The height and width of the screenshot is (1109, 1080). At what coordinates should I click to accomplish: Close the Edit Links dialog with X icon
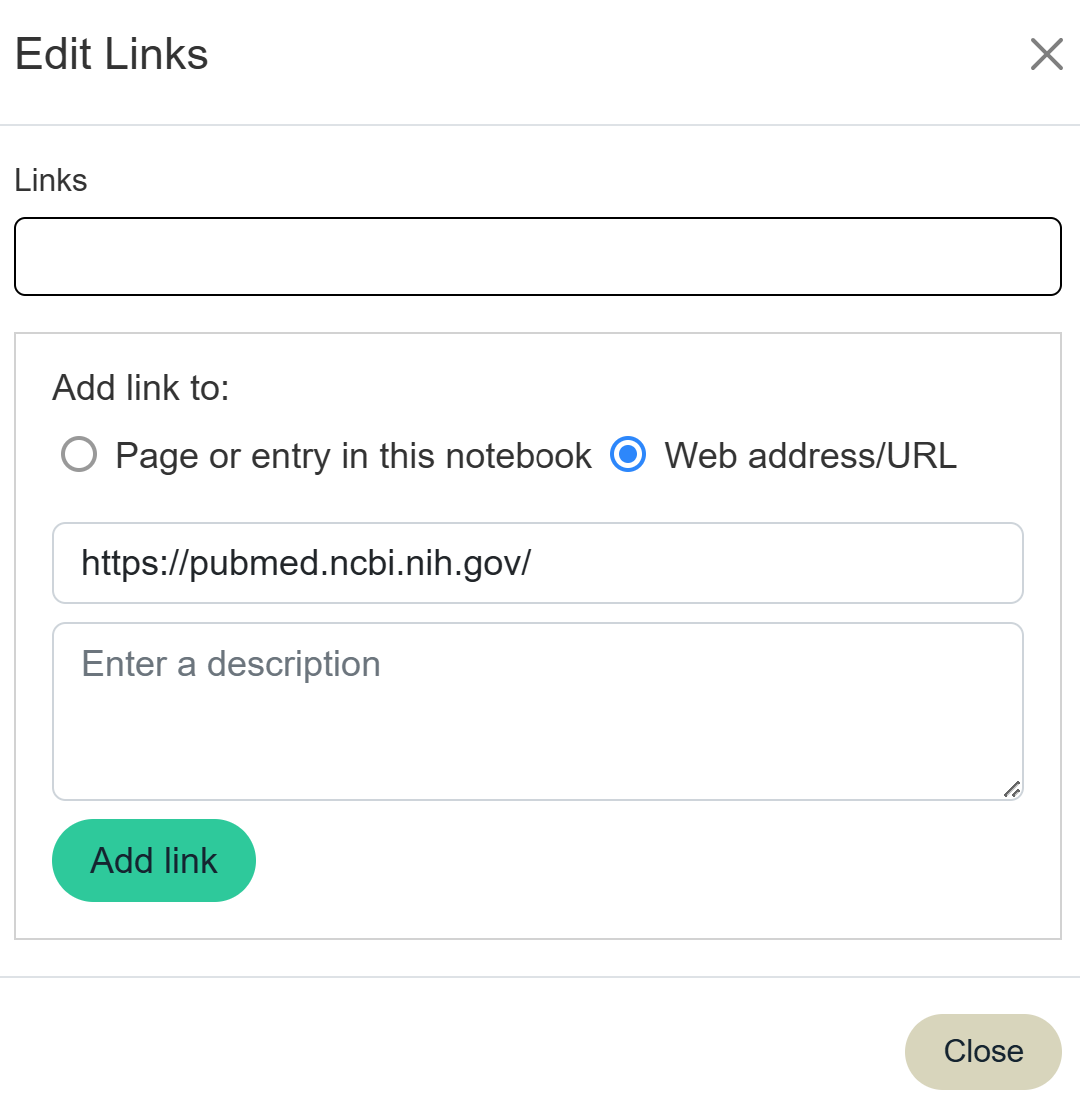[x=1046, y=54]
